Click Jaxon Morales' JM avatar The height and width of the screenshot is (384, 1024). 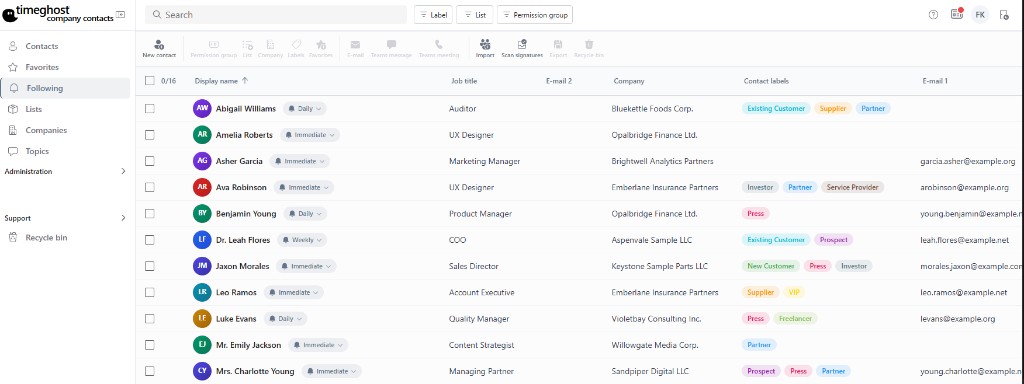pyautogui.click(x=202, y=266)
